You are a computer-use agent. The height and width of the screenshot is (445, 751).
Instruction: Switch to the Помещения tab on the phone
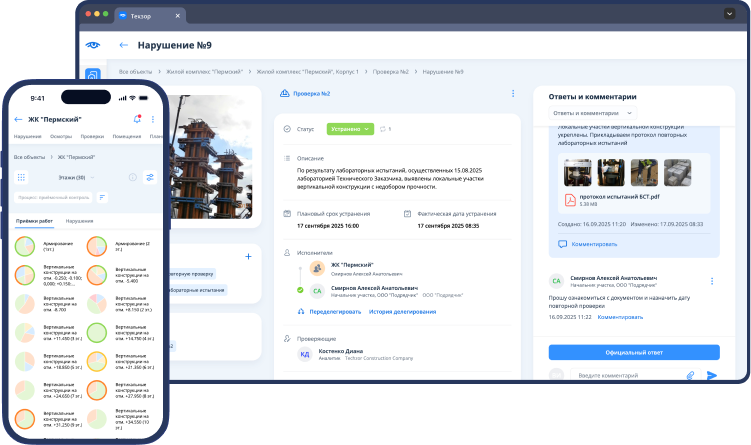click(x=127, y=137)
